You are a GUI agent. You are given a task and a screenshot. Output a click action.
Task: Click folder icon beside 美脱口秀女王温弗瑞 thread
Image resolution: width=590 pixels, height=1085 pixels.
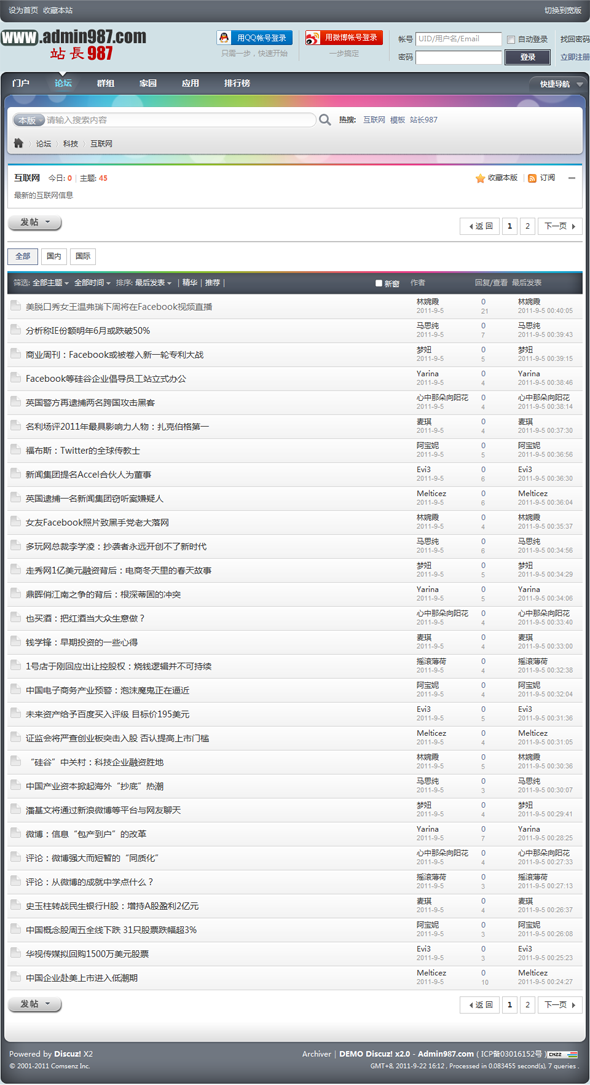click(x=15, y=307)
